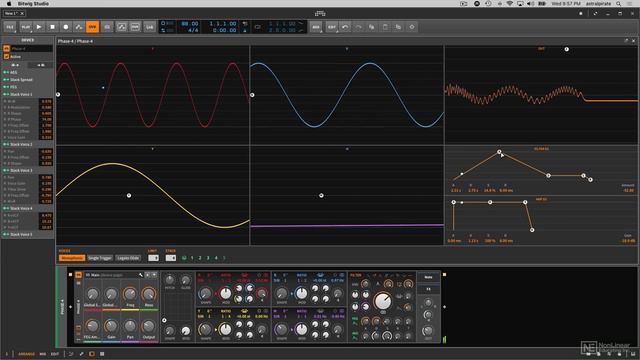This screenshot has height=360, width=640.
Task: Open the Apple menu
Action: (9, 4)
